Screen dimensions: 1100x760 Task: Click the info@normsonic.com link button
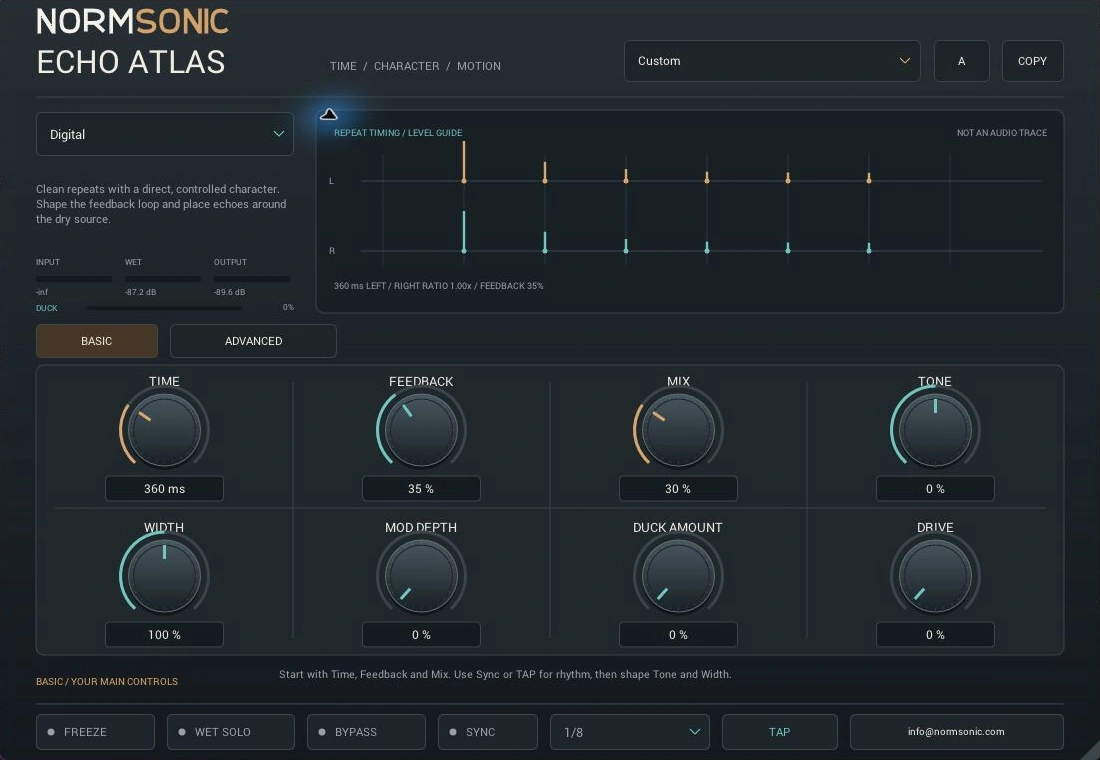[957, 732]
